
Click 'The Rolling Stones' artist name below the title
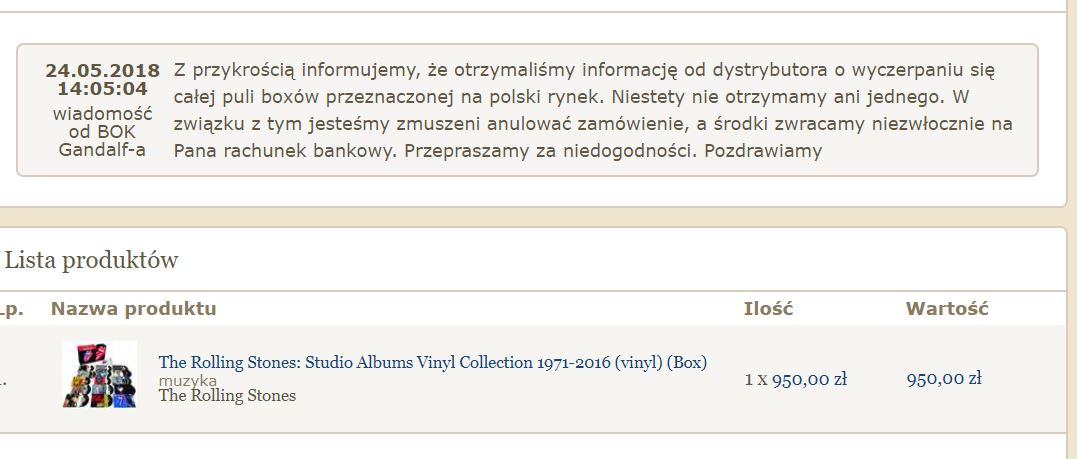click(227, 395)
